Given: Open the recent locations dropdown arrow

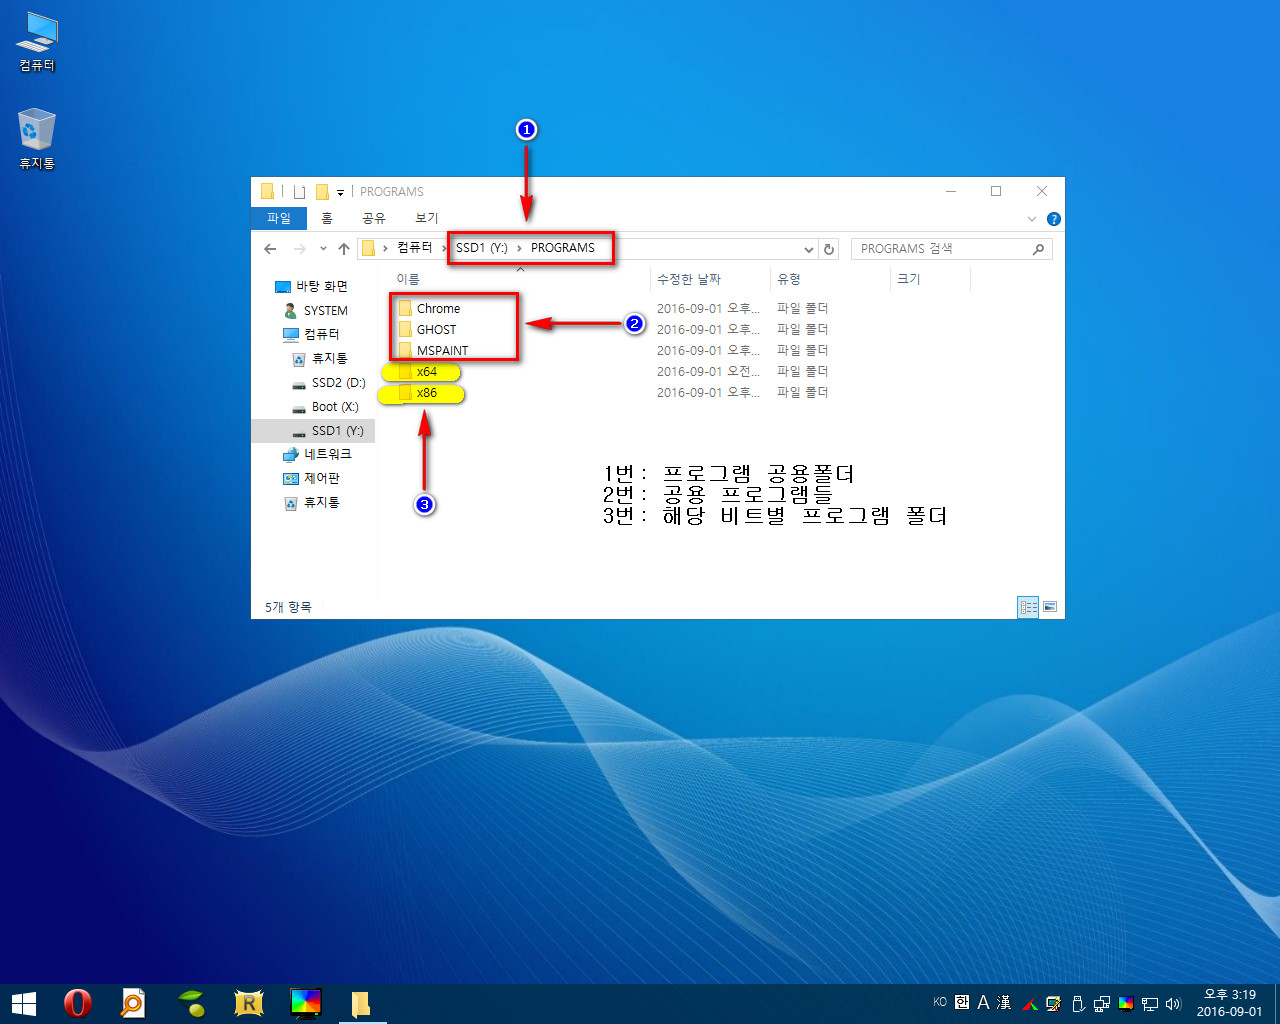Looking at the screenshot, I should click(323, 249).
